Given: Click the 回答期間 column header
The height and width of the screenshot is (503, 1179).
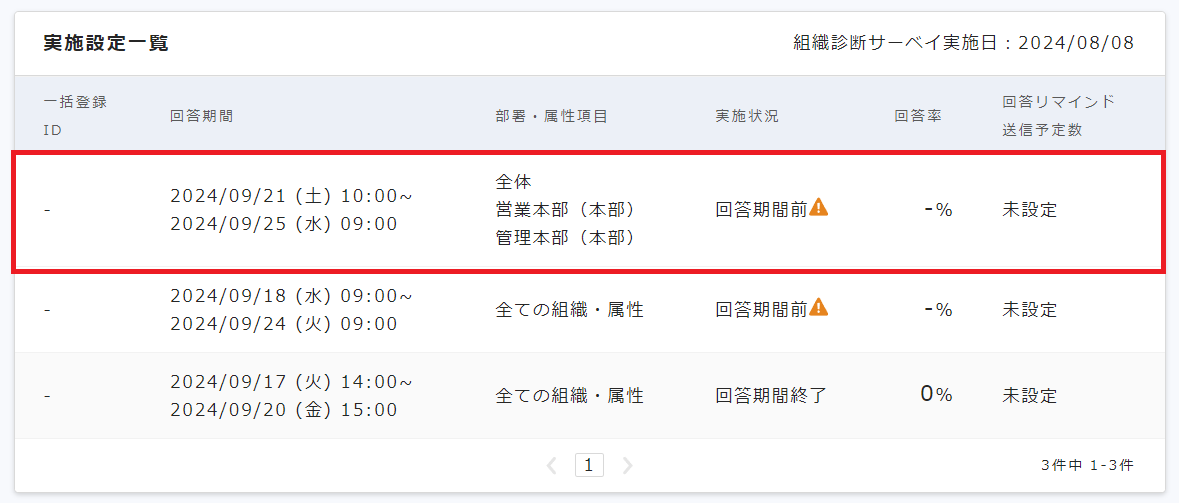Looking at the screenshot, I should pyautogui.click(x=201, y=116).
